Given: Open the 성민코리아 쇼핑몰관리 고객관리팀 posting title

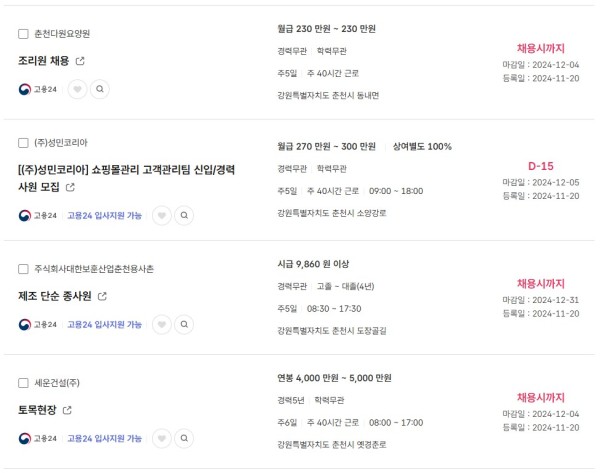Looking at the screenshot, I should tap(126, 178).
